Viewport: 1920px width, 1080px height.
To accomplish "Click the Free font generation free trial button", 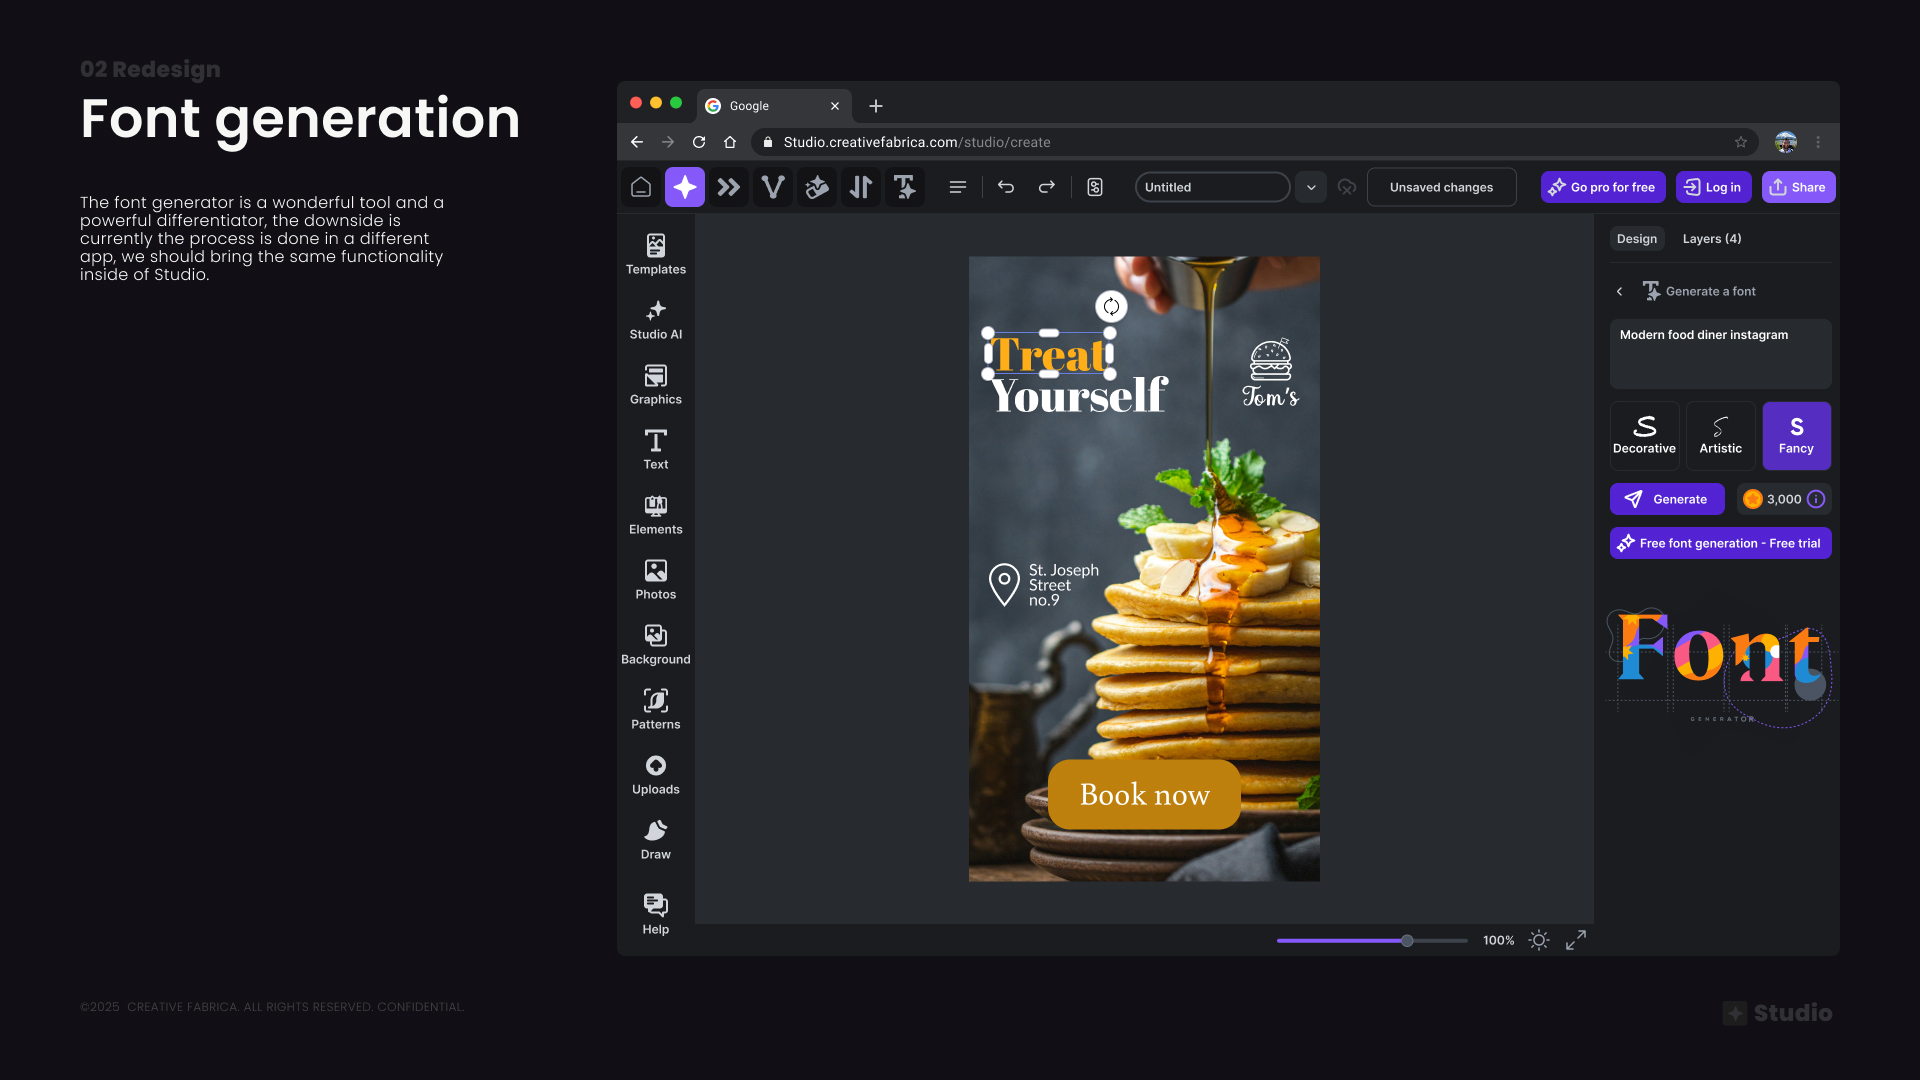I will (1719, 543).
